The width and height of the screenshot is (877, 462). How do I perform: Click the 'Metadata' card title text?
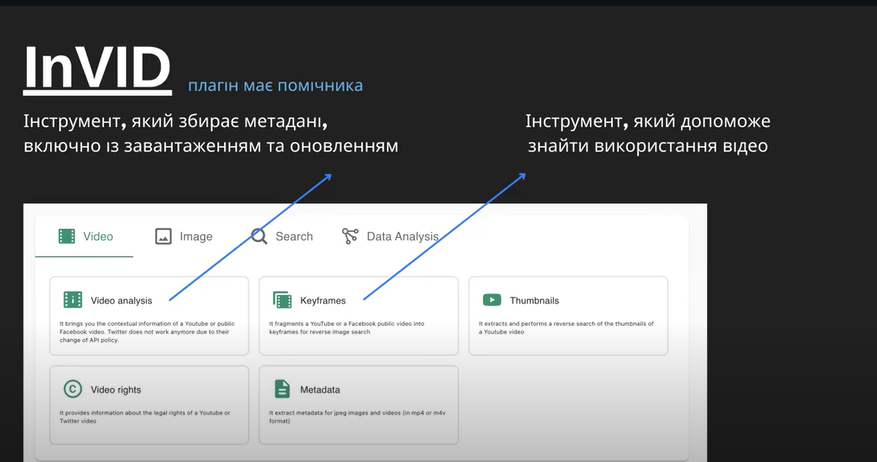point(320,390)
